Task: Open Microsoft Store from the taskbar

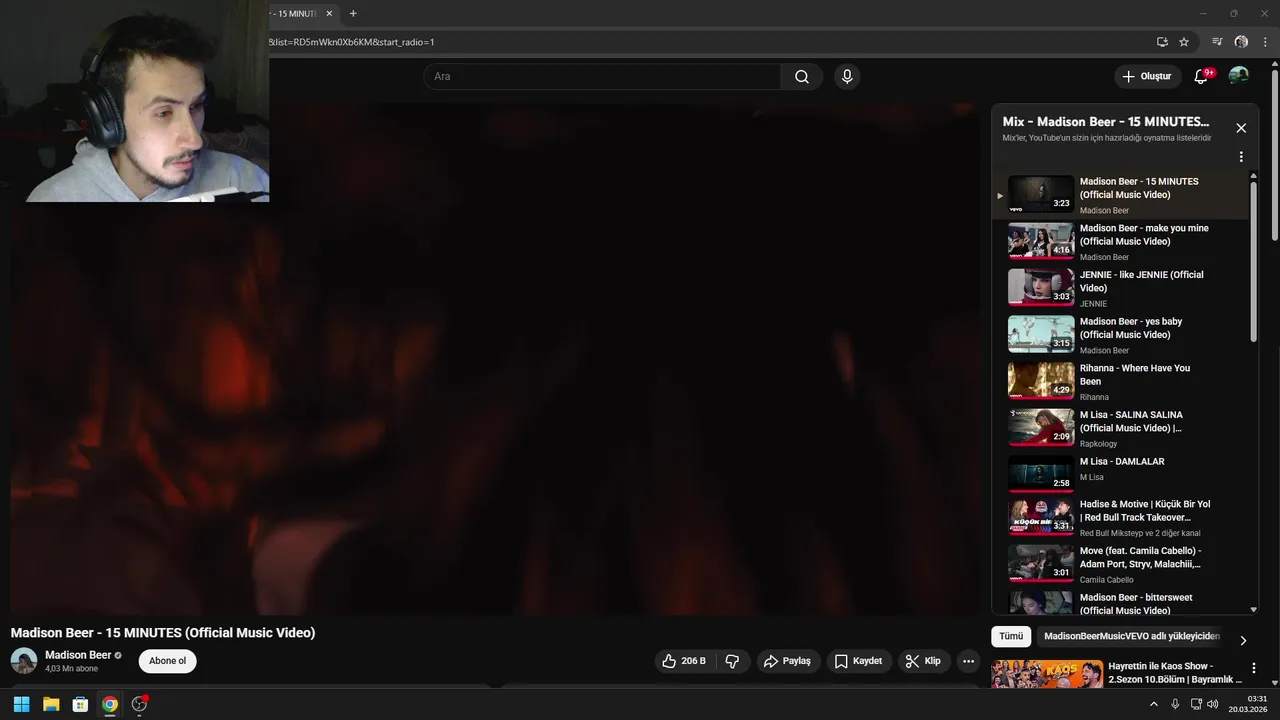Action: pyautogui.click(x=80, y=704)
